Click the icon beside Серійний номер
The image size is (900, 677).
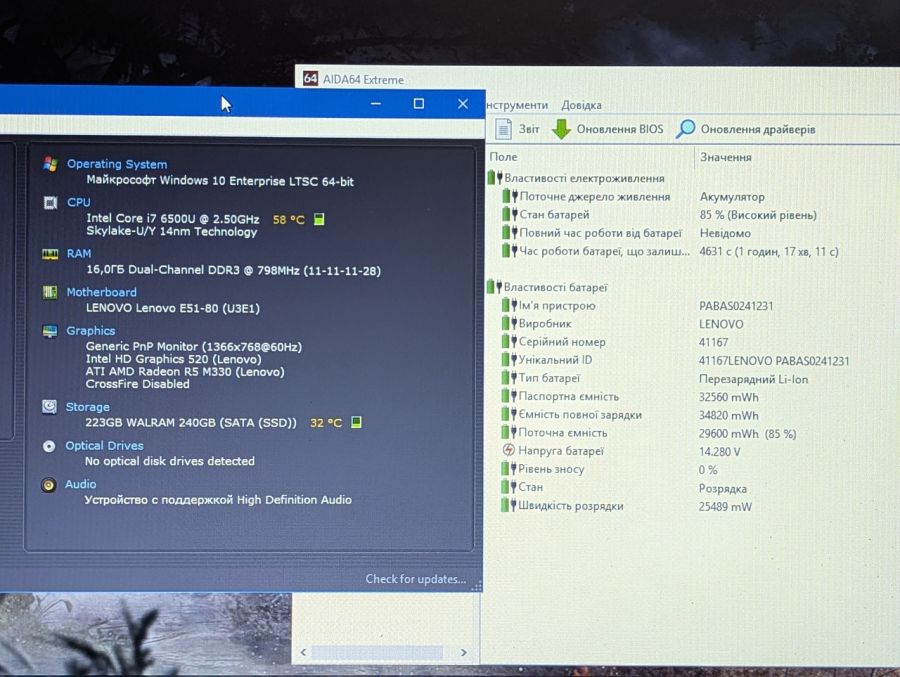pos(510,341)
